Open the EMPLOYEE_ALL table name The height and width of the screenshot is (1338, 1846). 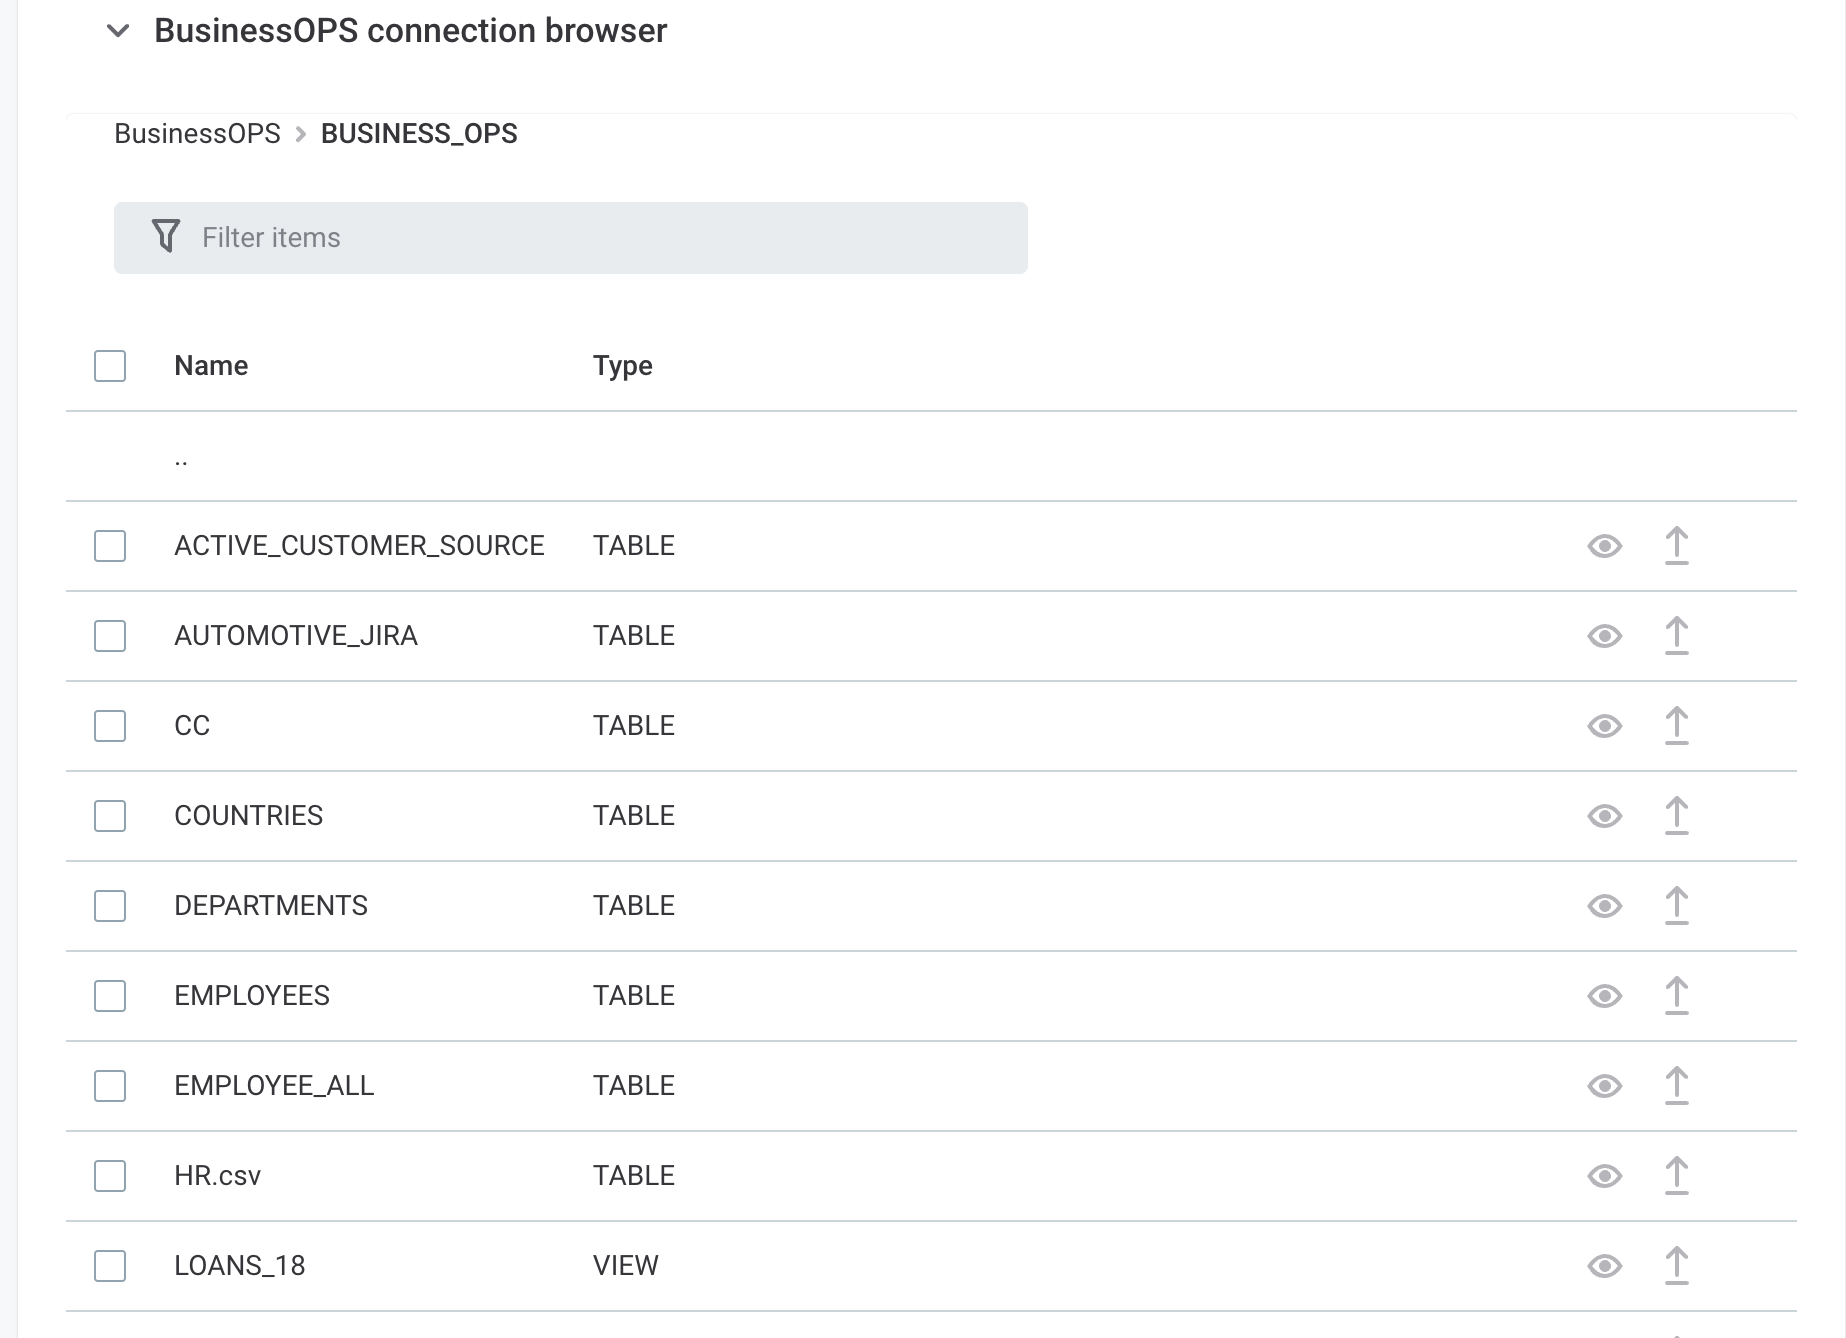[274, 1086]
